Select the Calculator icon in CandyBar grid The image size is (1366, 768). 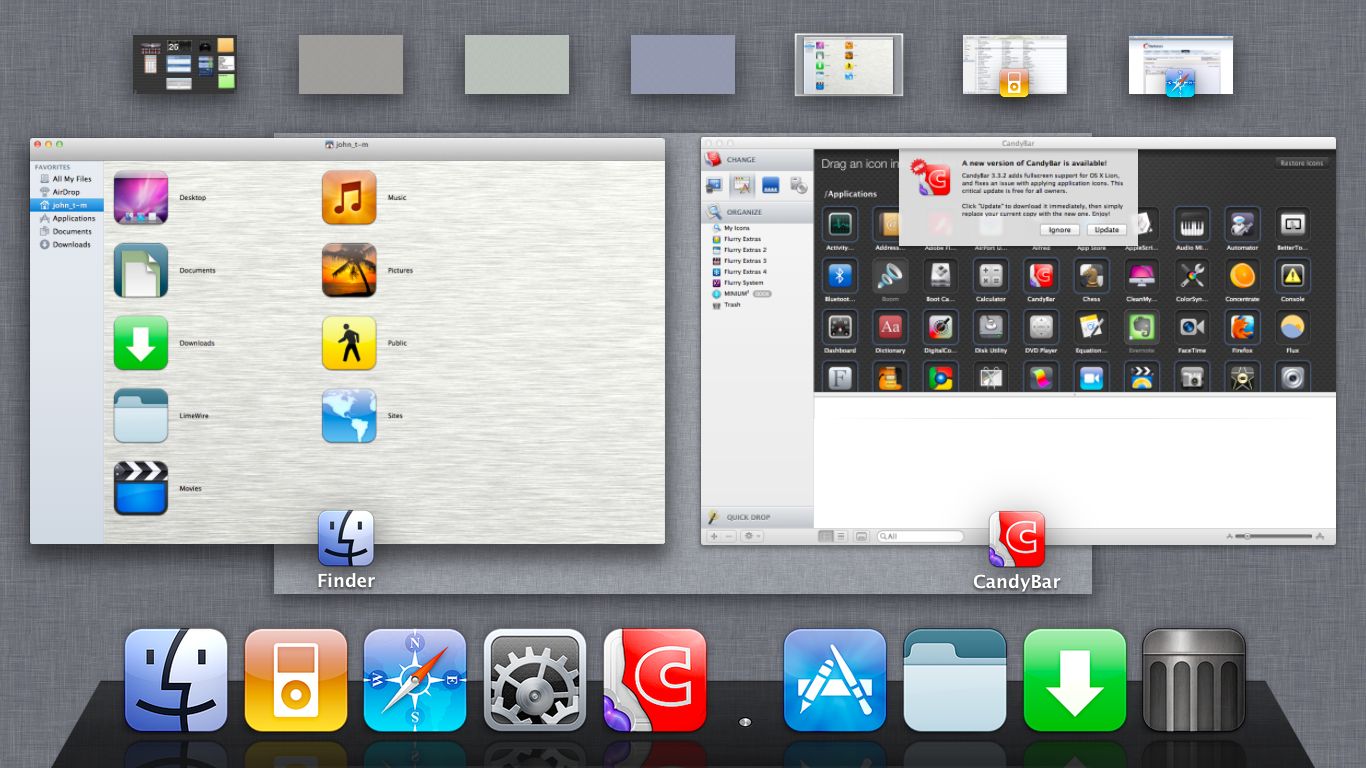(991, 275)
